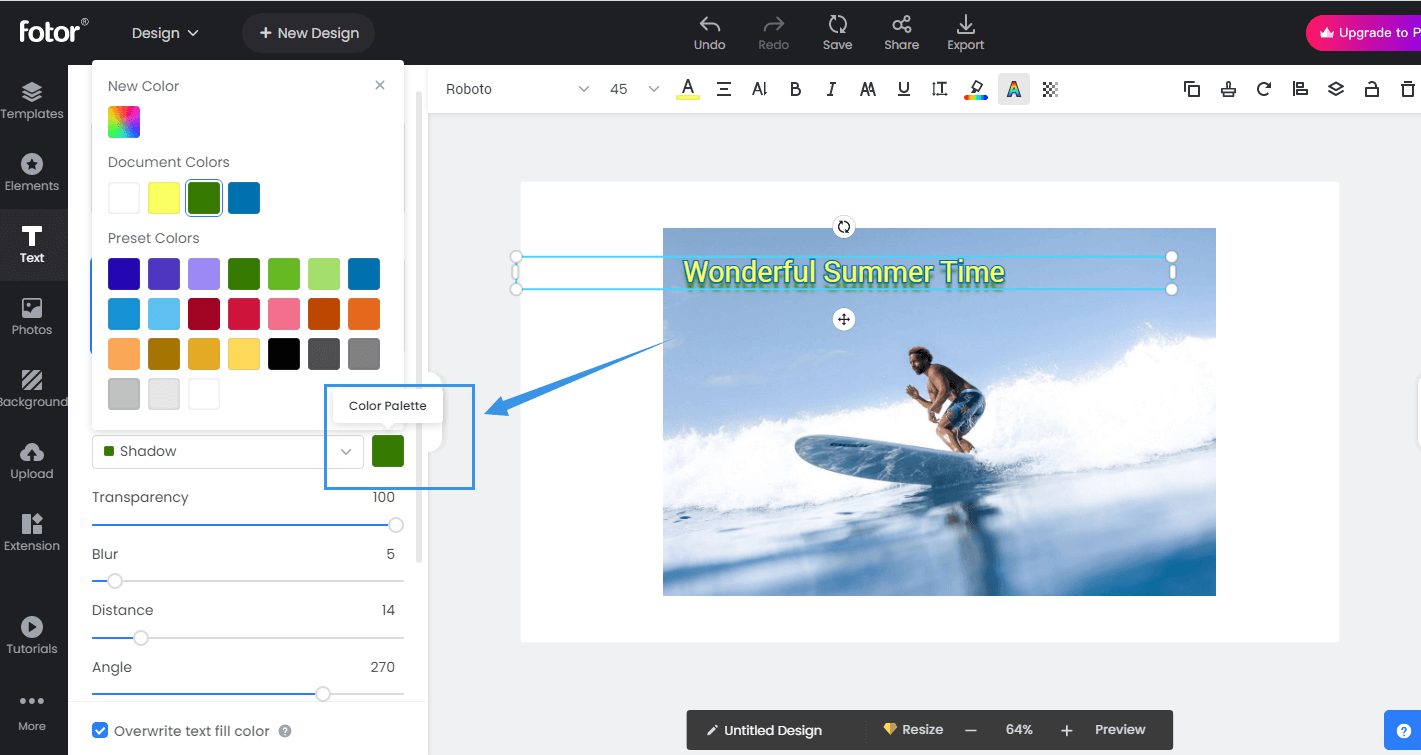Open the Upload panel
The width and height of the screenshot is (1421, 755).
(x=32, y=461)
